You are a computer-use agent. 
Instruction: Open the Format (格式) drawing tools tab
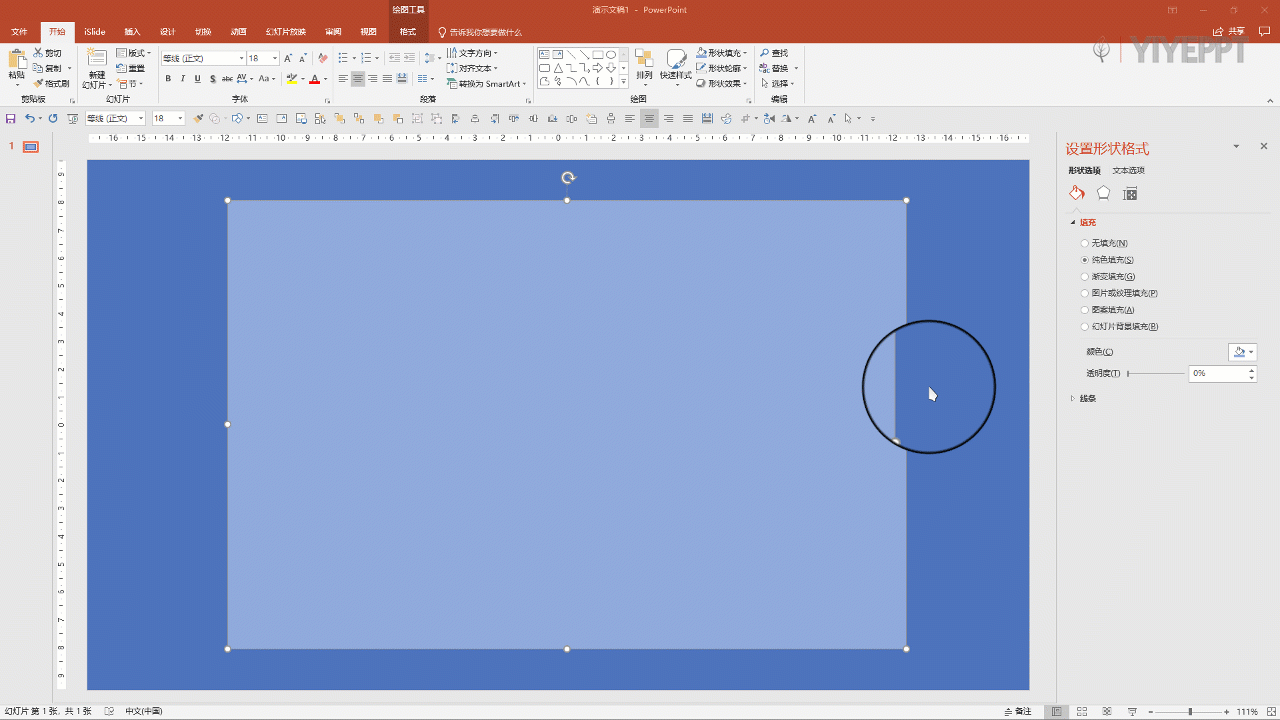point(408,32)
